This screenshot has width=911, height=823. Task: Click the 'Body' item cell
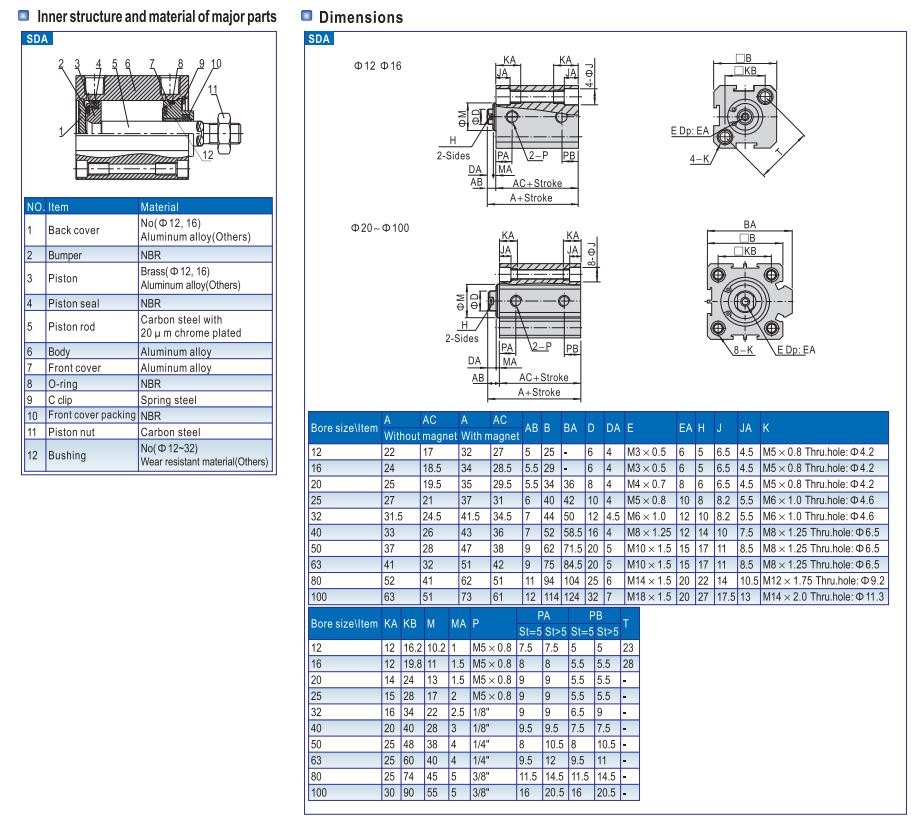[x=92, y=351]
